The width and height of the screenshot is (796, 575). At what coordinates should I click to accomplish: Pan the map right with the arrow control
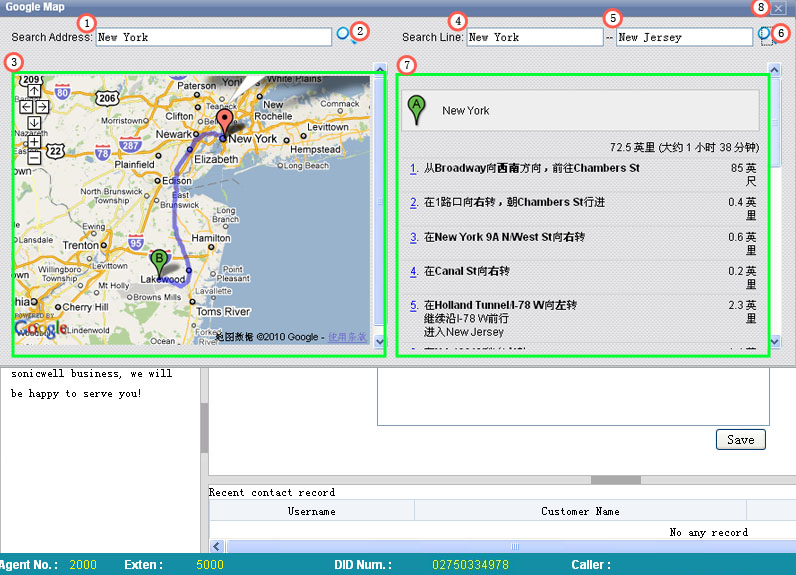coord(42,107)
